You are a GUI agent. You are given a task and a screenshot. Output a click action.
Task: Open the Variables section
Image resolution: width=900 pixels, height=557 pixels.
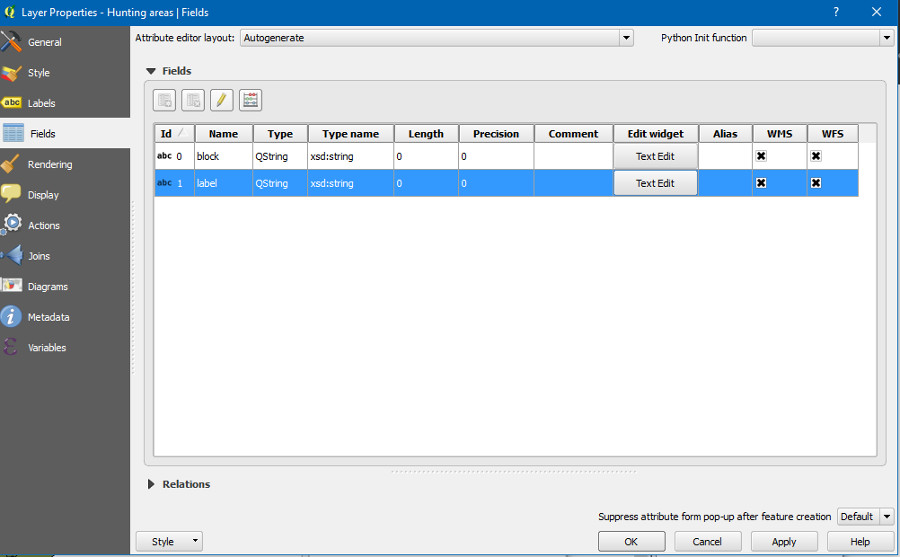[x=65, y=347]
